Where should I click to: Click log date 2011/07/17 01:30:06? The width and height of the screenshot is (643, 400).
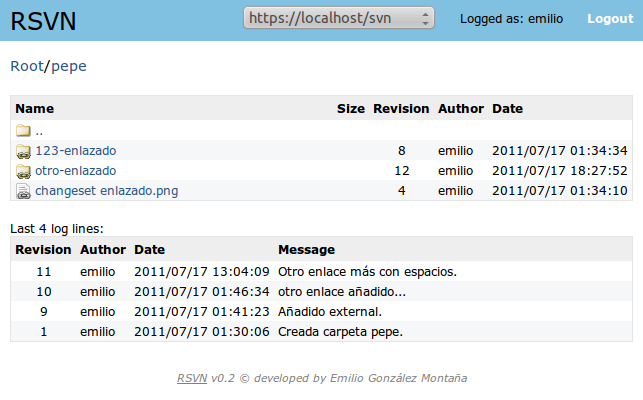pyautogui.click(x=202, y=331)
